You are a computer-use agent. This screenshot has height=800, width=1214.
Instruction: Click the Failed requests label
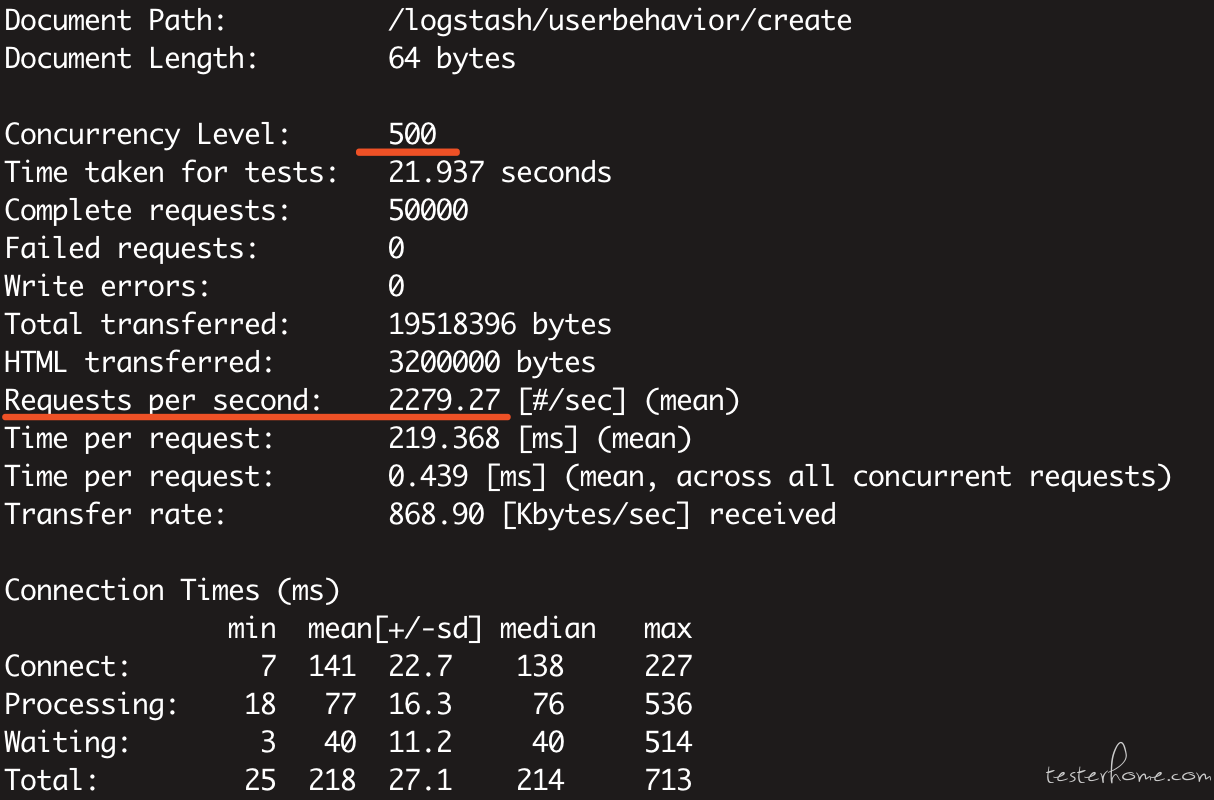coord(131,248)
